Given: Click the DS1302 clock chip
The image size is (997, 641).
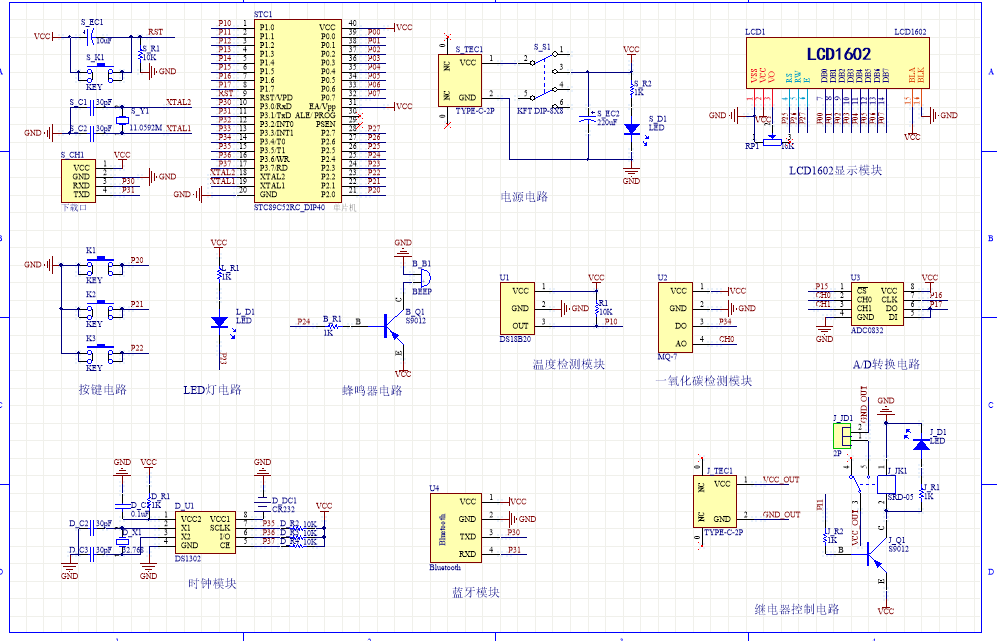Looking at the screenshot, I should click(203, 535).
